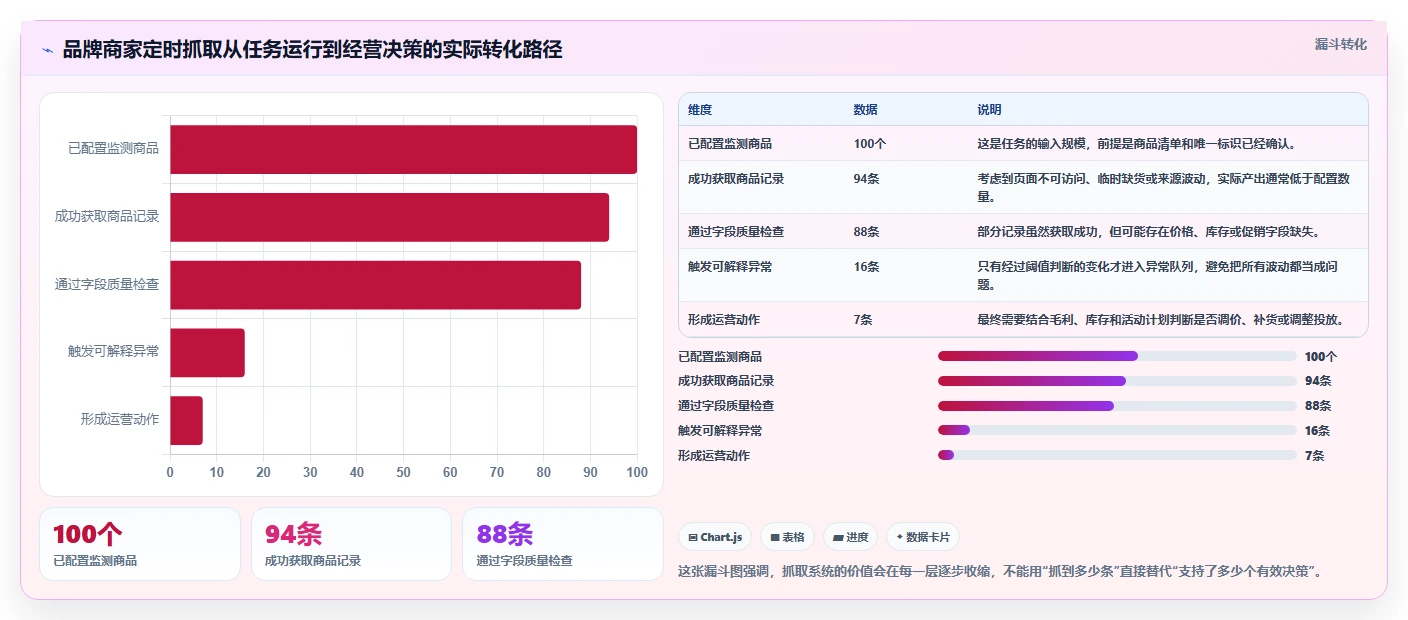The height and width of the screenshot is (620, 1408).
Task: Click the 通过字段质量检查 progress bar
Action: (x=1117, y=406)
